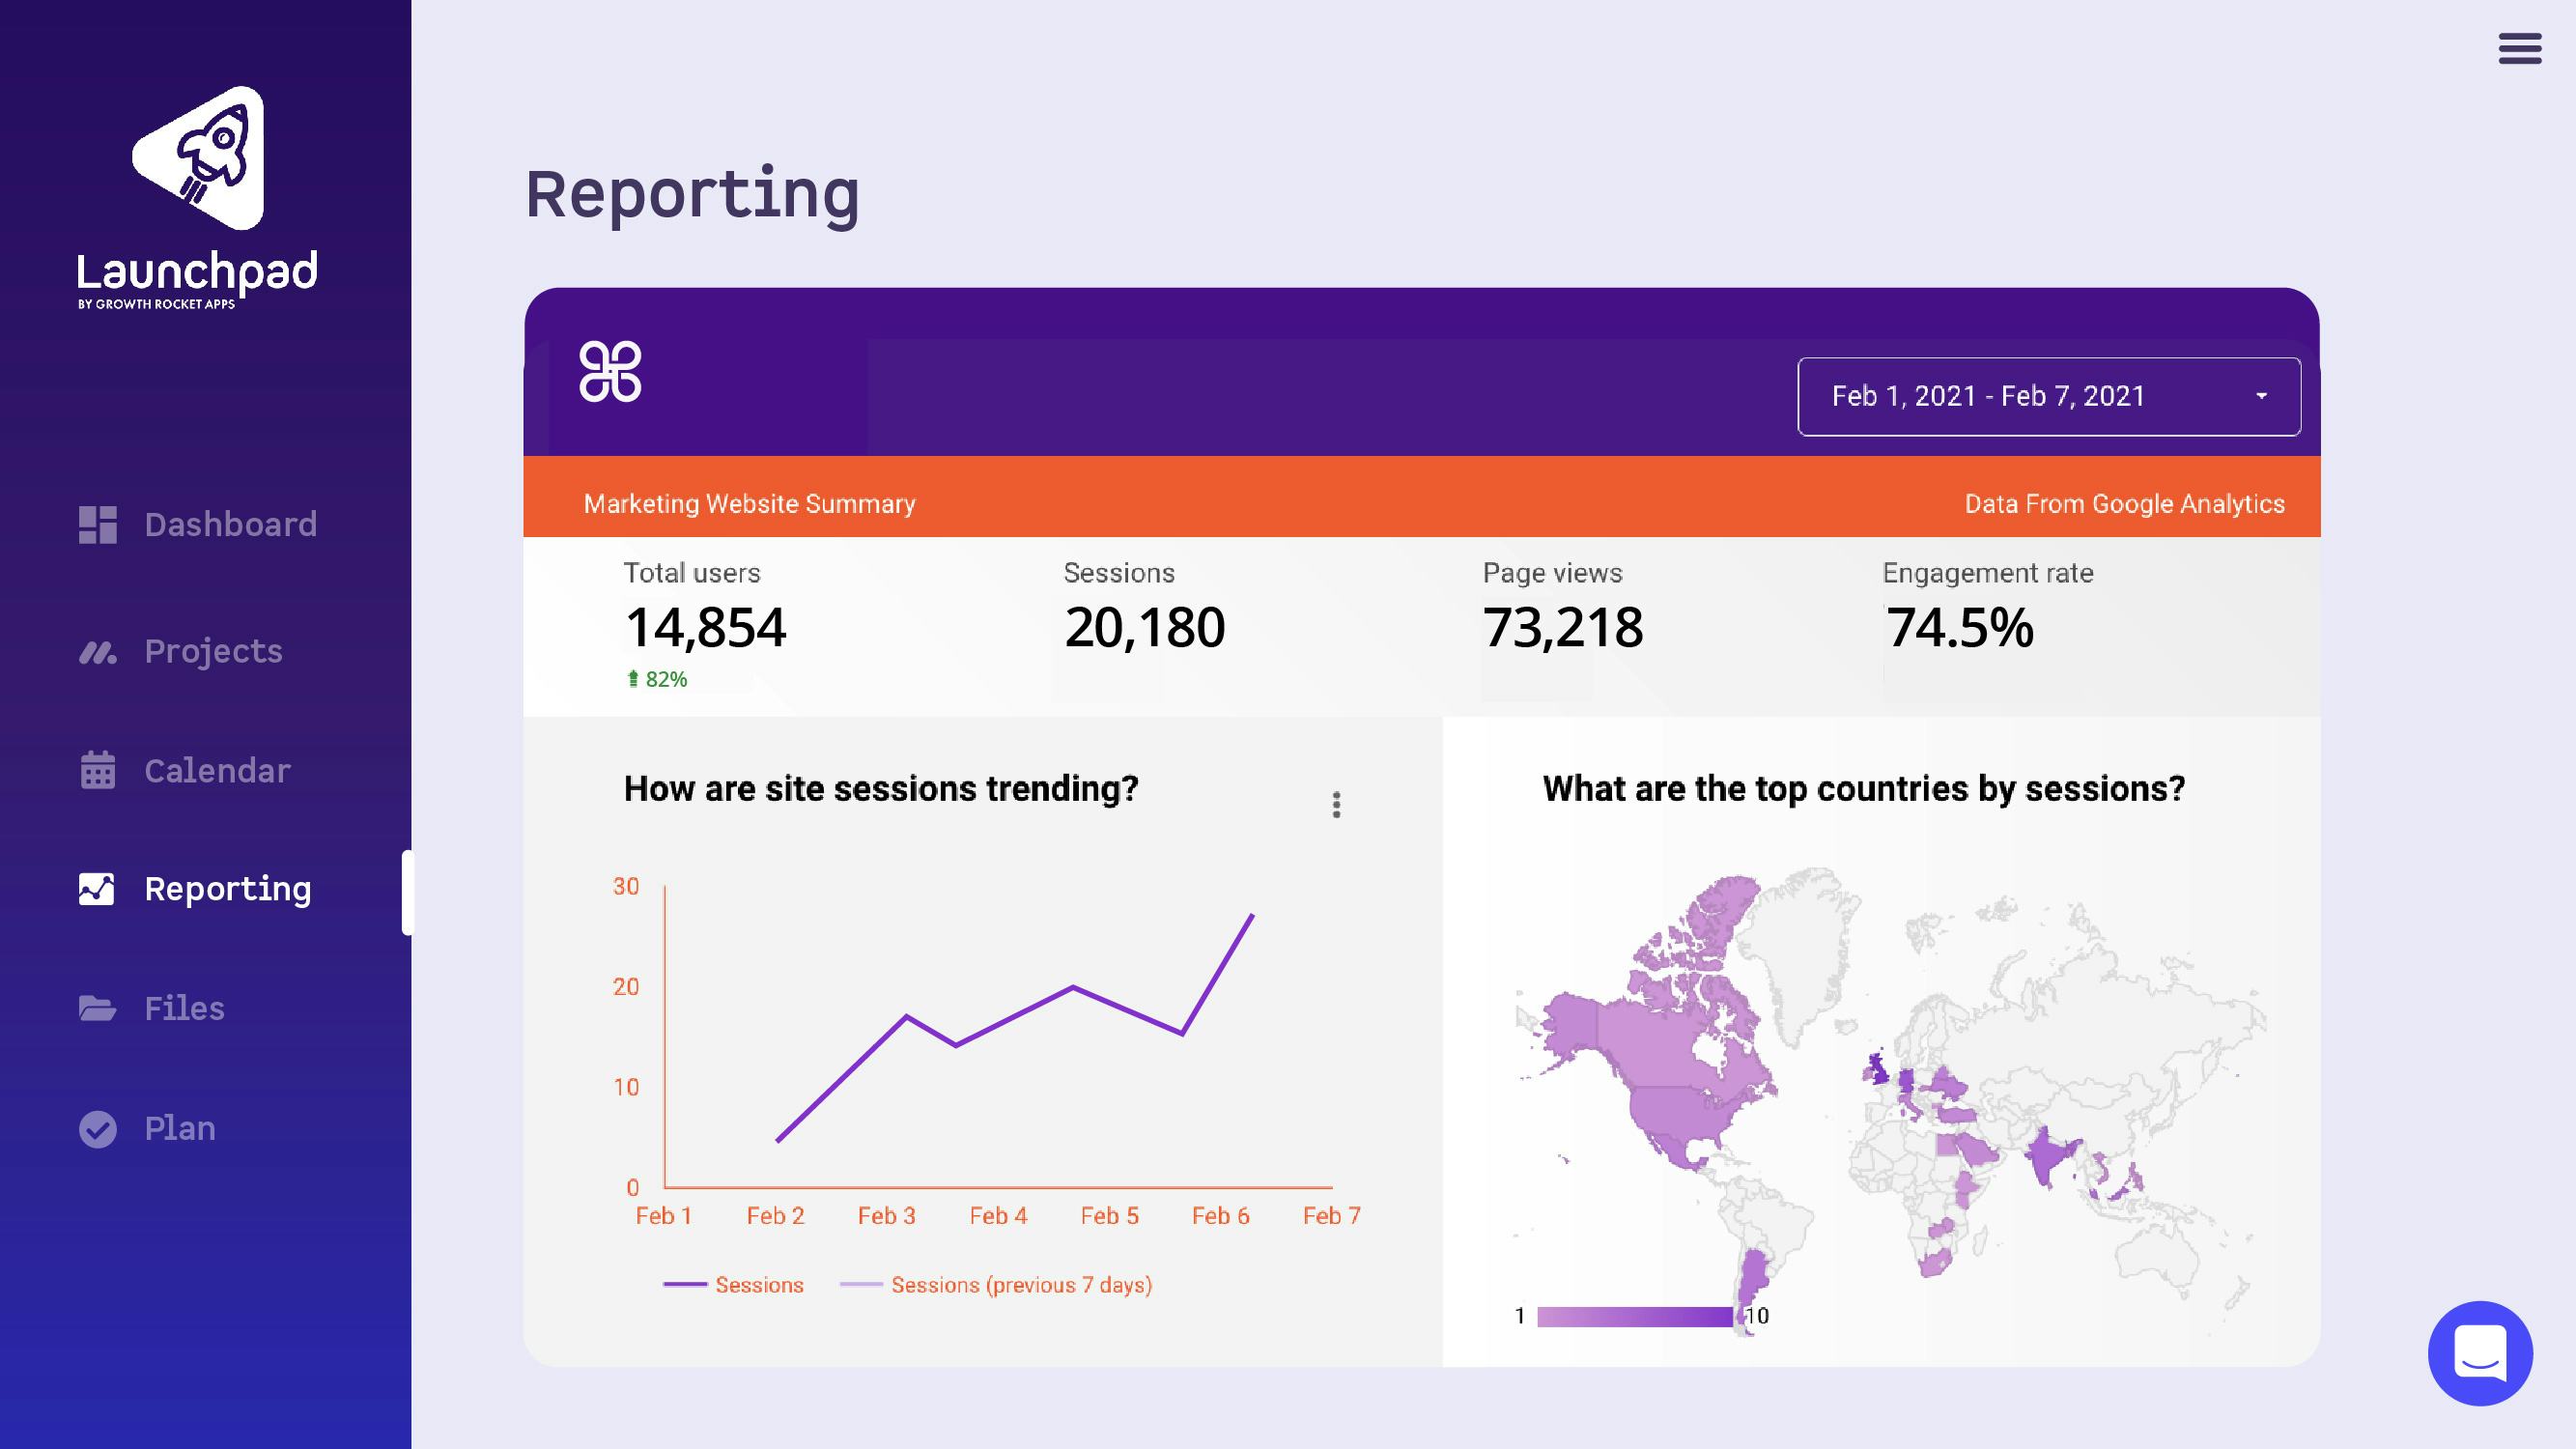The width and height of the screenshot is (2576, 1449).
Task: Click the Feb 1 - Feb 7 date range field
Action: click(x=1988, y=396)
